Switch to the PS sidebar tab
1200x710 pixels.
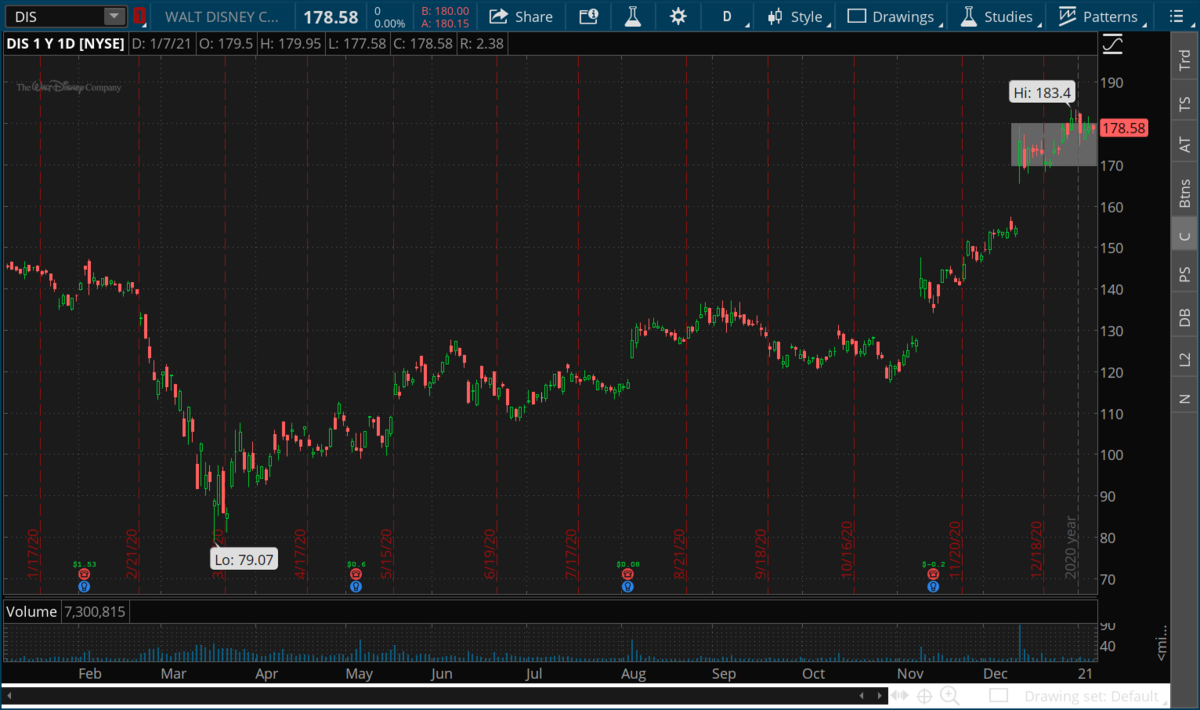[x=1185, y=274]
